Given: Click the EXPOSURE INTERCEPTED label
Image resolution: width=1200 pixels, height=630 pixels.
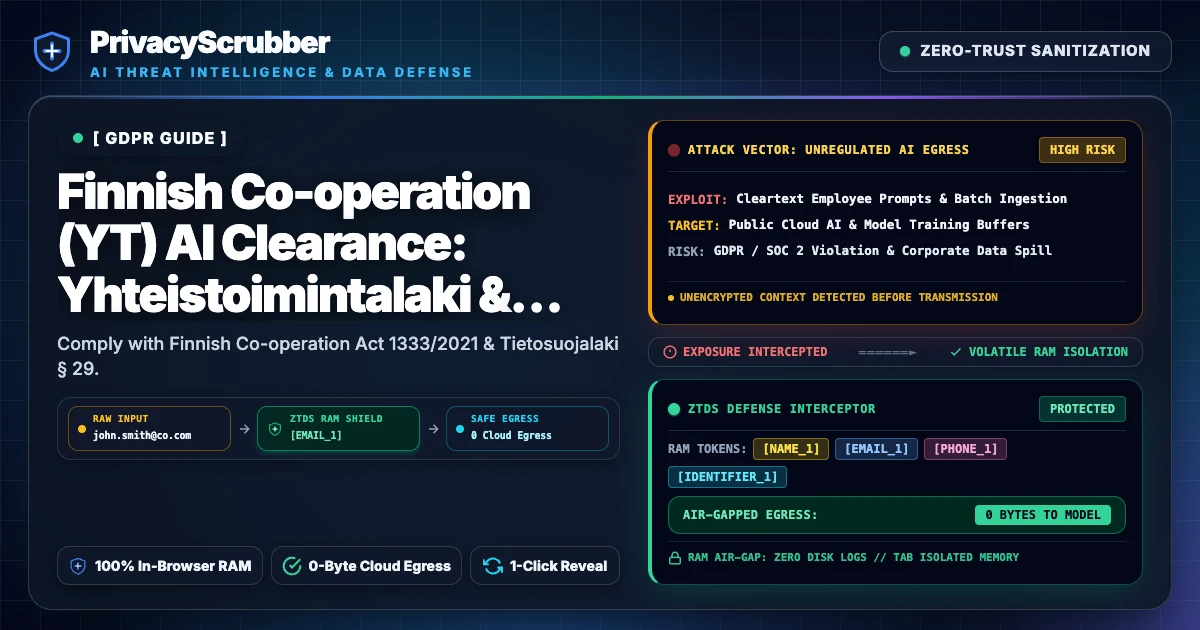Looking at the screenshot, I should click(x=755, y=352).
